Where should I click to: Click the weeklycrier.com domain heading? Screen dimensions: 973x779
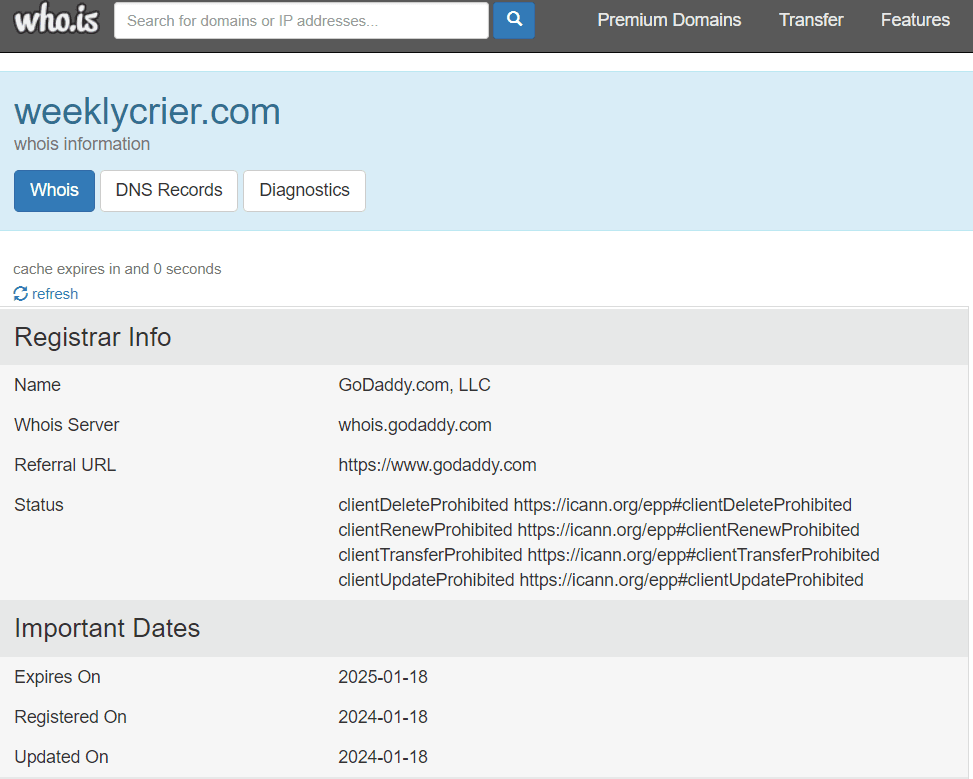tap(147, 112)
